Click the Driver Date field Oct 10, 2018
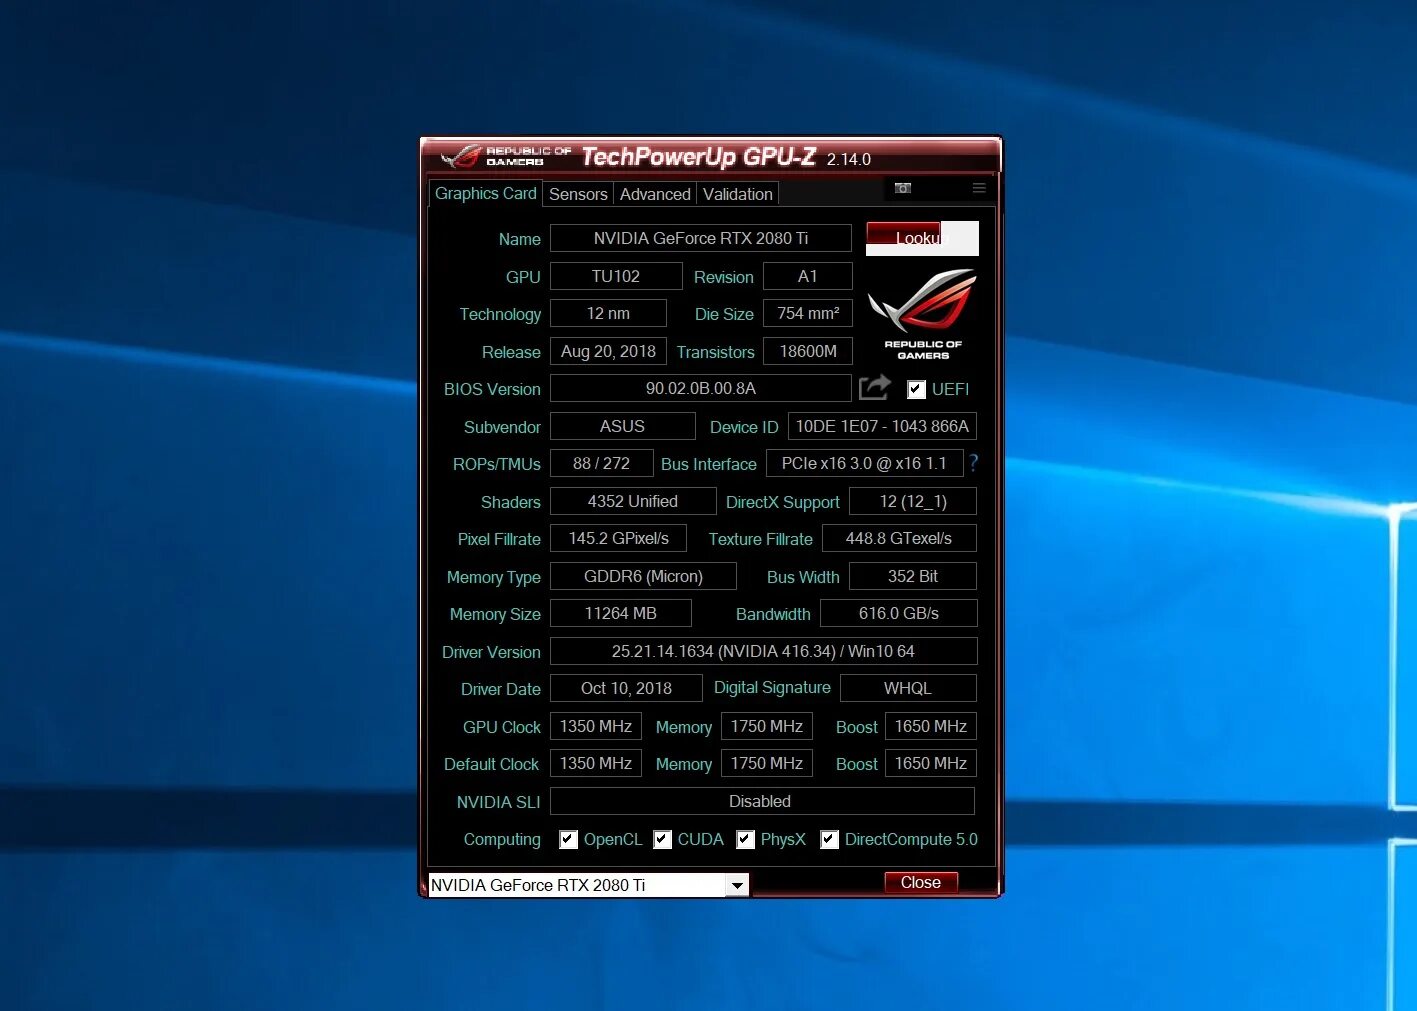 (x=627, y=688)
